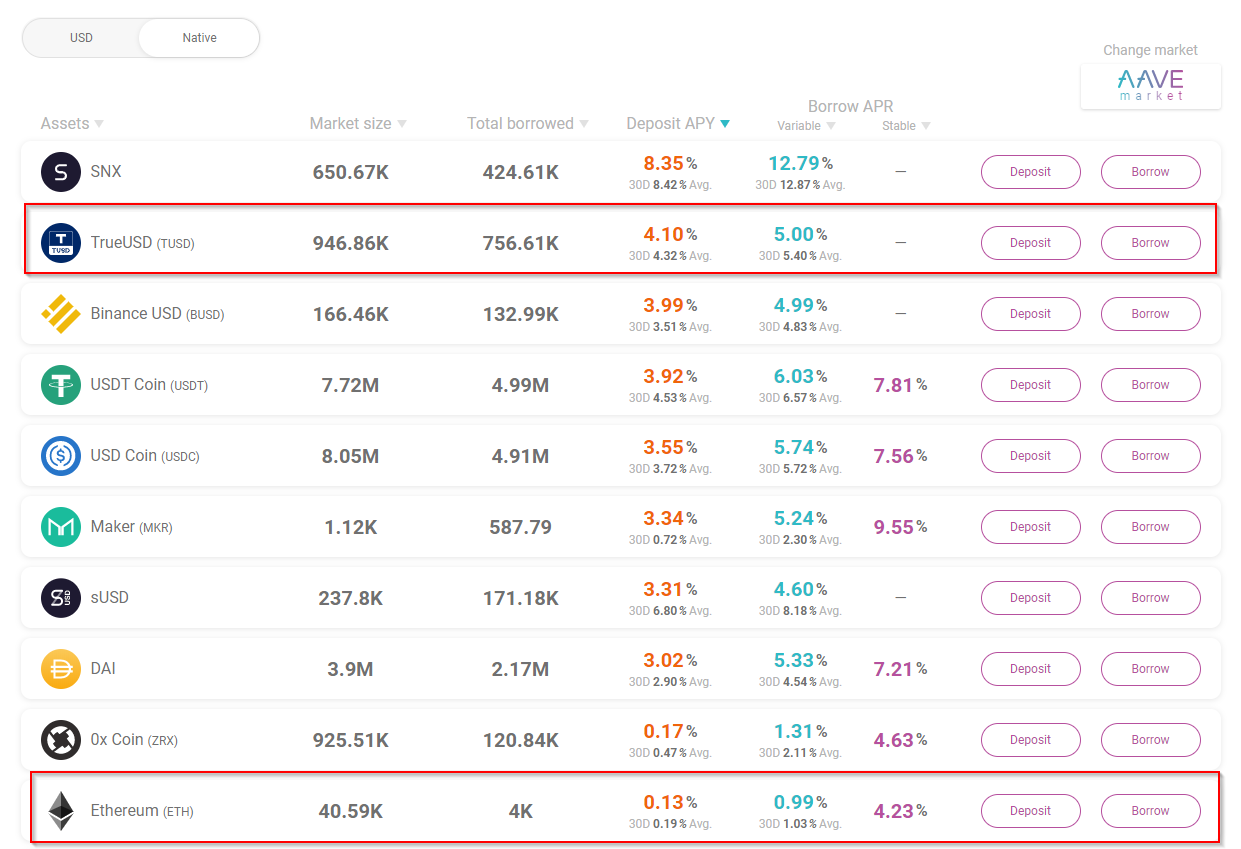The width and height of the screenshot is (1241, 849).
Task: Borrow sUSD
Action: (x=1151, y=598)
